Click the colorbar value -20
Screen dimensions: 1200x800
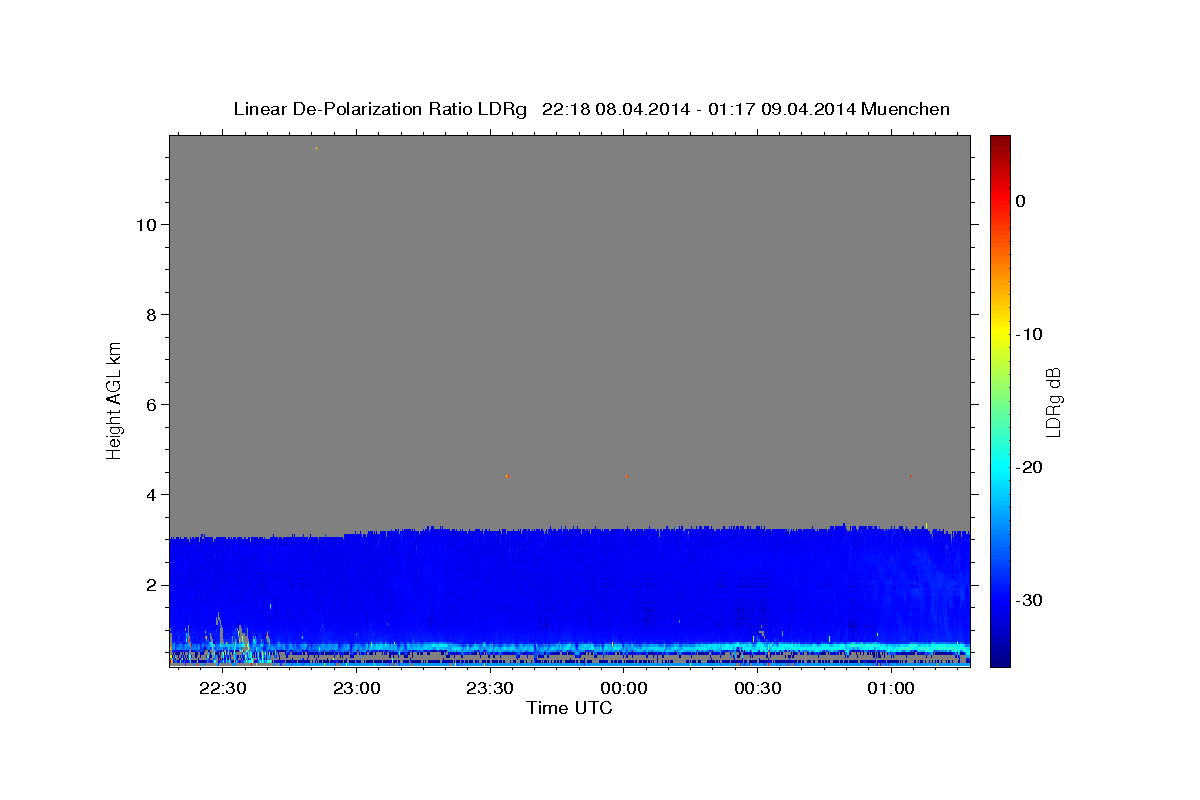coord(1030,467)
